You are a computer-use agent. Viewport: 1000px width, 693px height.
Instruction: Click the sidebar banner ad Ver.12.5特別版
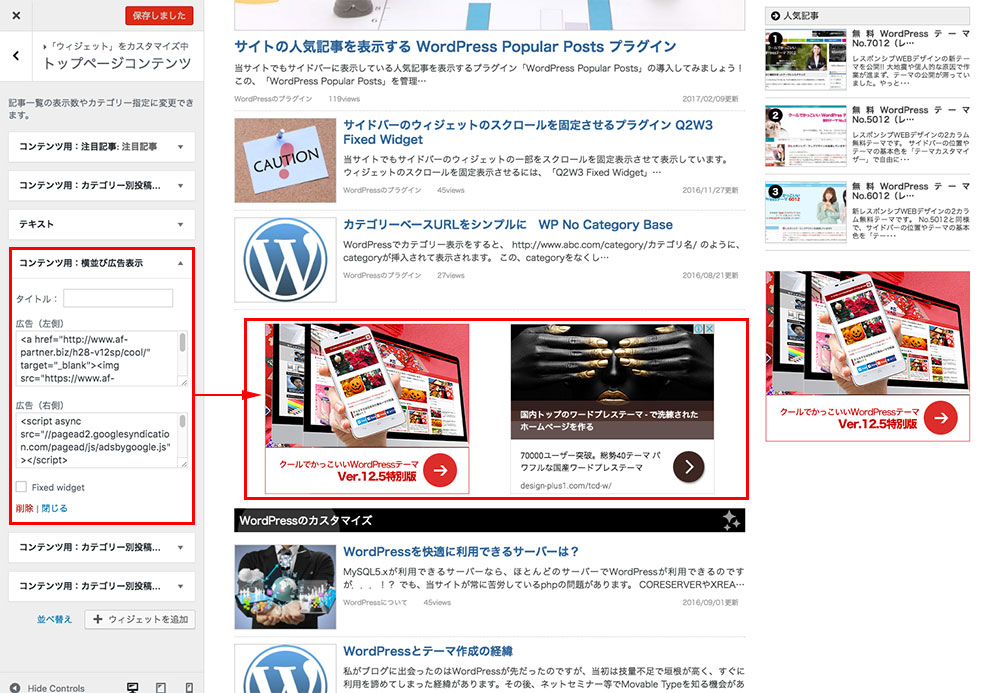[x=867, y=356]
